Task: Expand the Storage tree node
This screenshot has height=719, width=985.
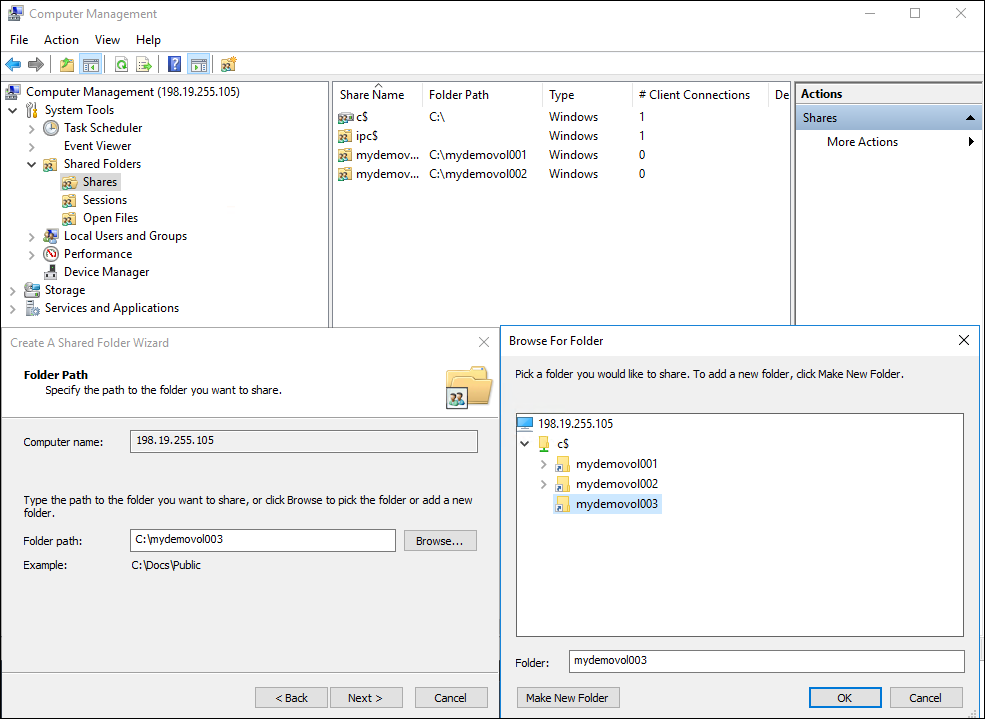Action: pos(12,290)
